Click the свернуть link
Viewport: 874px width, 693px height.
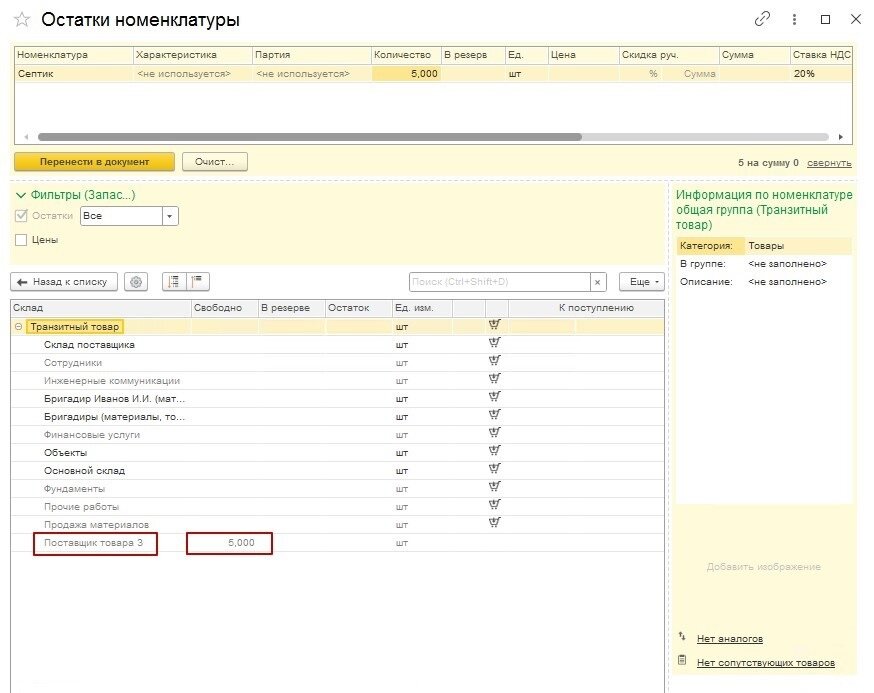(829, 162)
